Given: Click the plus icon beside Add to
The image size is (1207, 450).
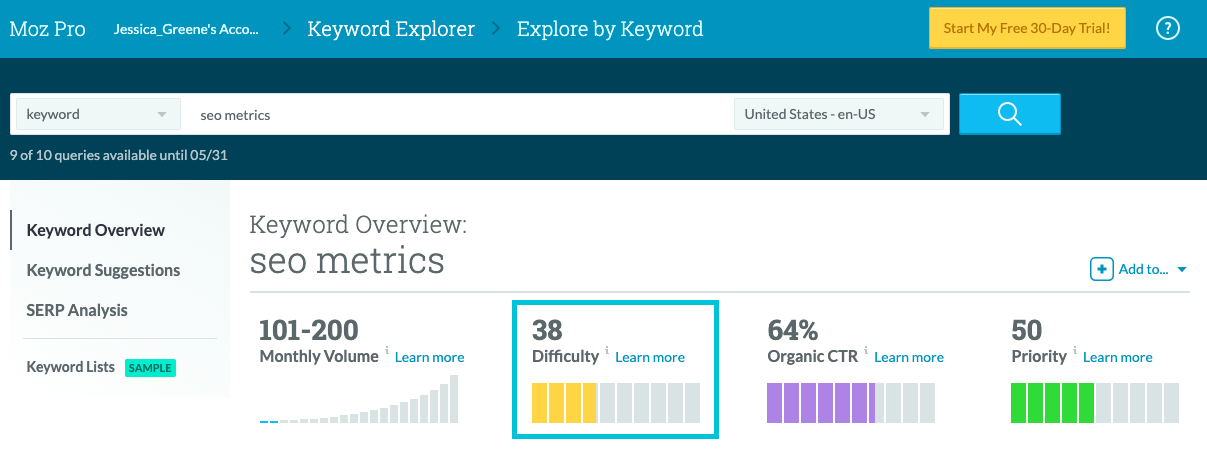Looking at the screenshot, I should (x=1101, y=269).
